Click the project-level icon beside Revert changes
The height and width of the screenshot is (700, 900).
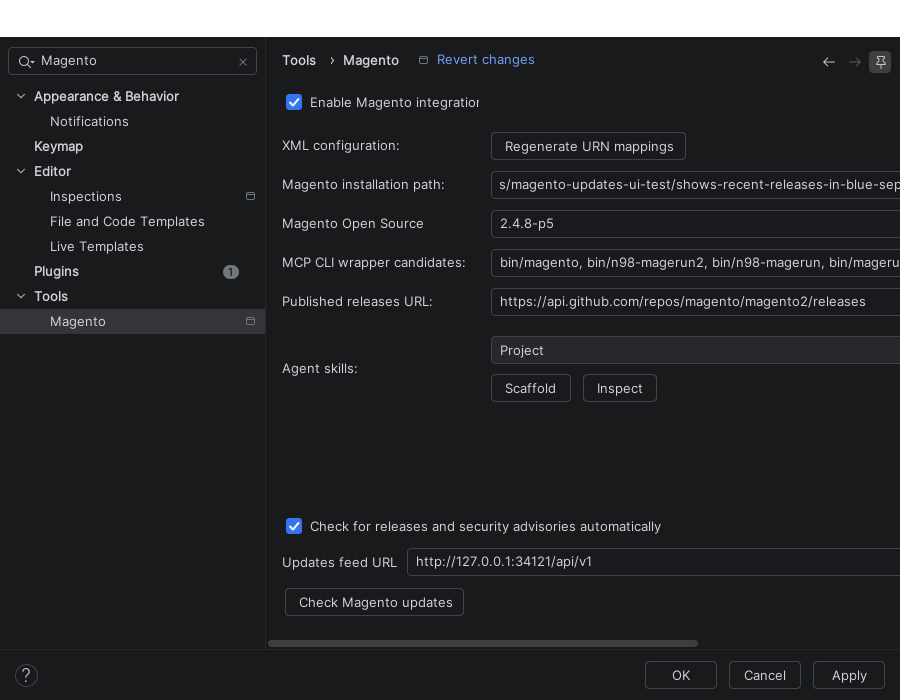(x=423, y=60)
